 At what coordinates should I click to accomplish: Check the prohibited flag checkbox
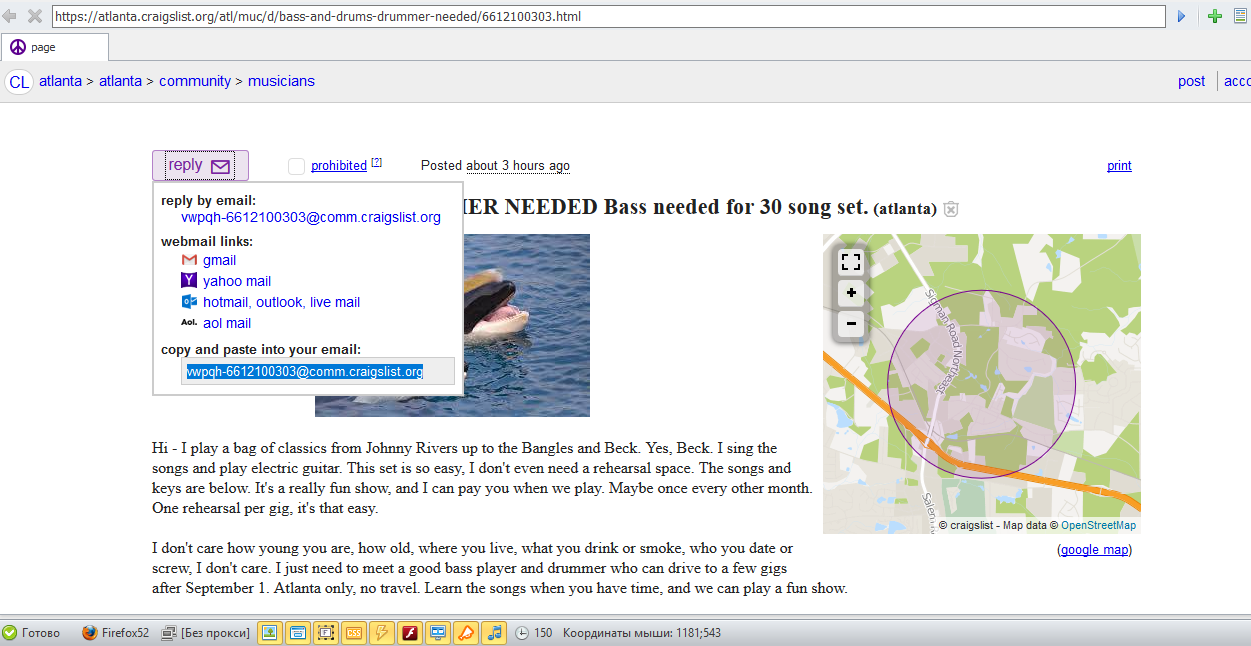[x=296, y=166]
